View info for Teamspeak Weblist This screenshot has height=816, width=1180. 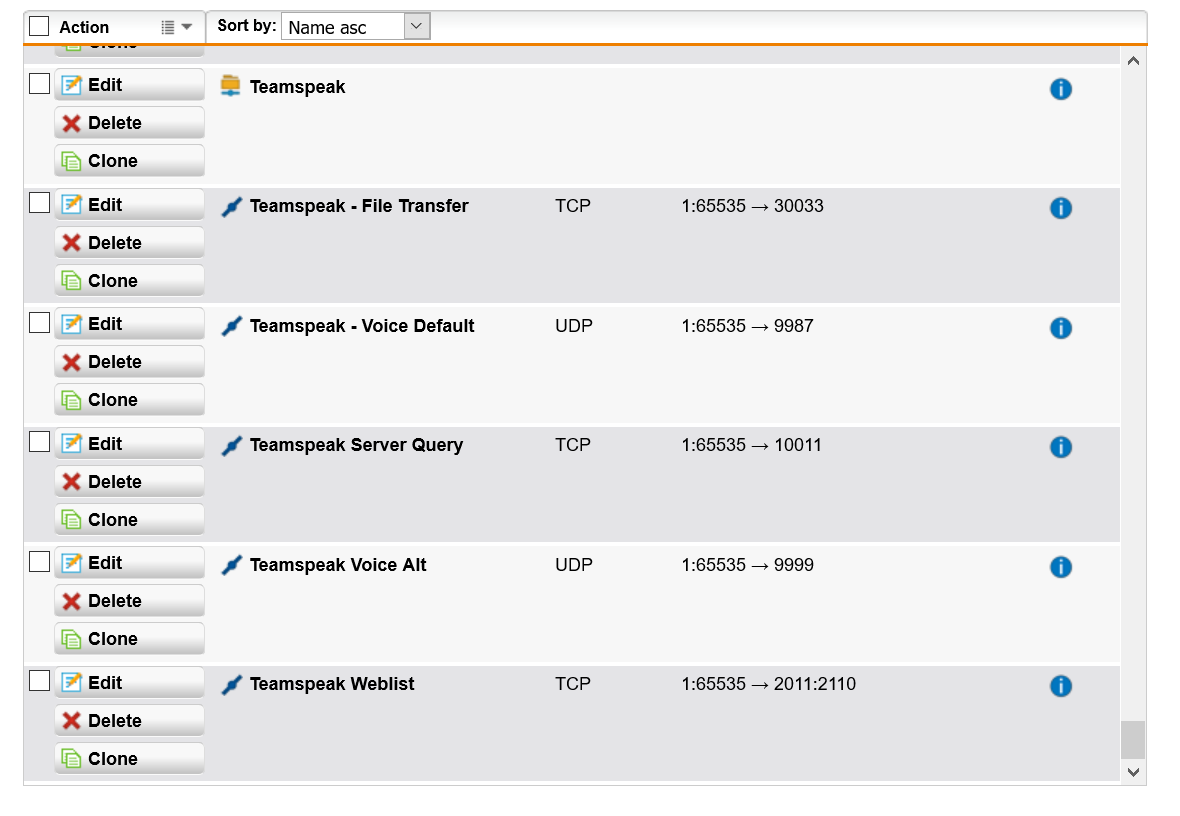pyautogui.click(x=1060, y=686)
